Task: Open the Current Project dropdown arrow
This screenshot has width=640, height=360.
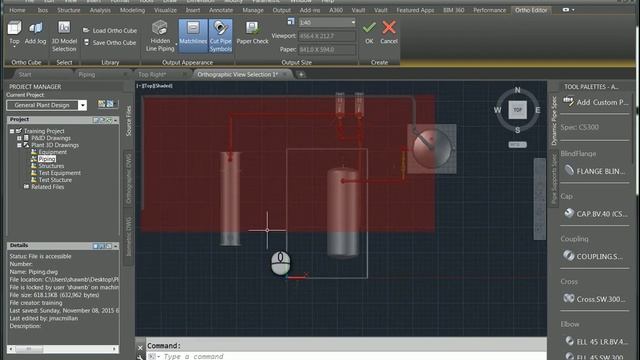Action: 82,105
